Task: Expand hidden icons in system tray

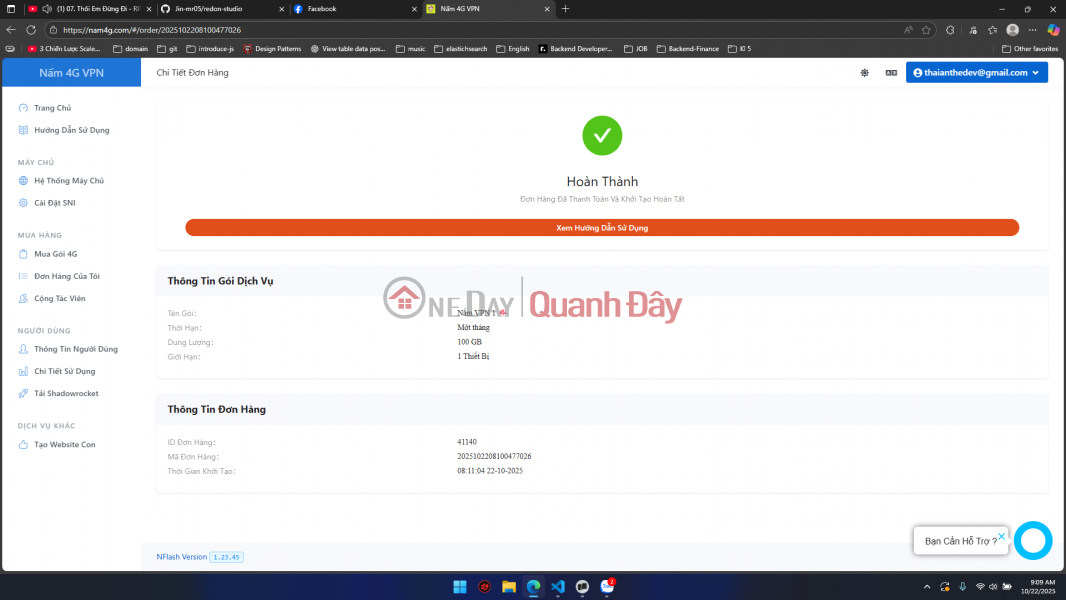Action: click(x=925, y=587)
